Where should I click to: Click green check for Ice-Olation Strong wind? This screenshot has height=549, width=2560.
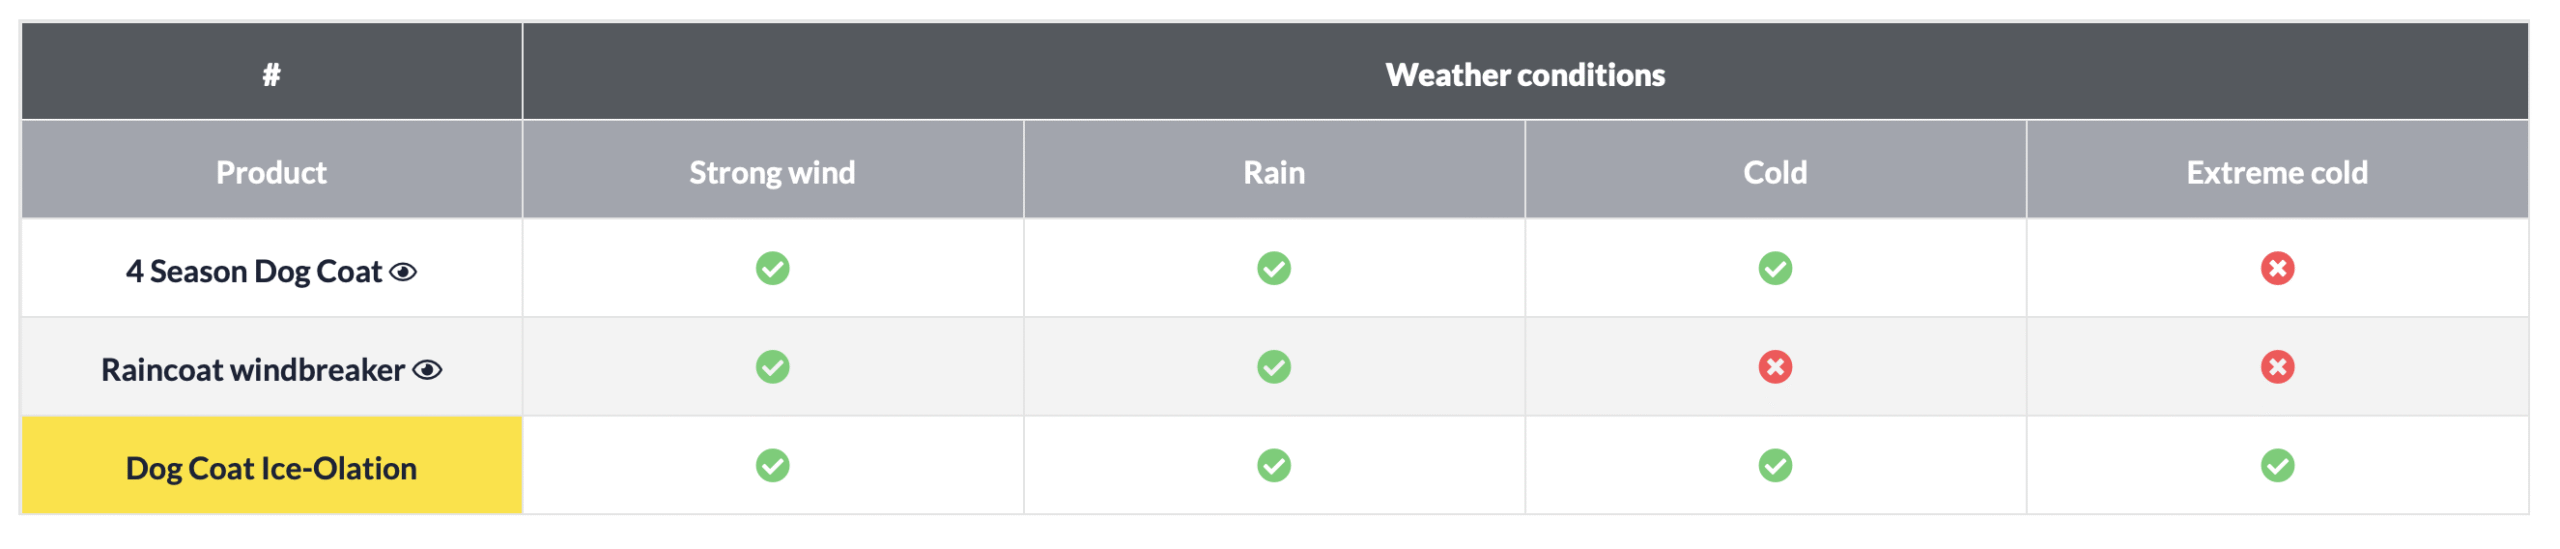772,466
